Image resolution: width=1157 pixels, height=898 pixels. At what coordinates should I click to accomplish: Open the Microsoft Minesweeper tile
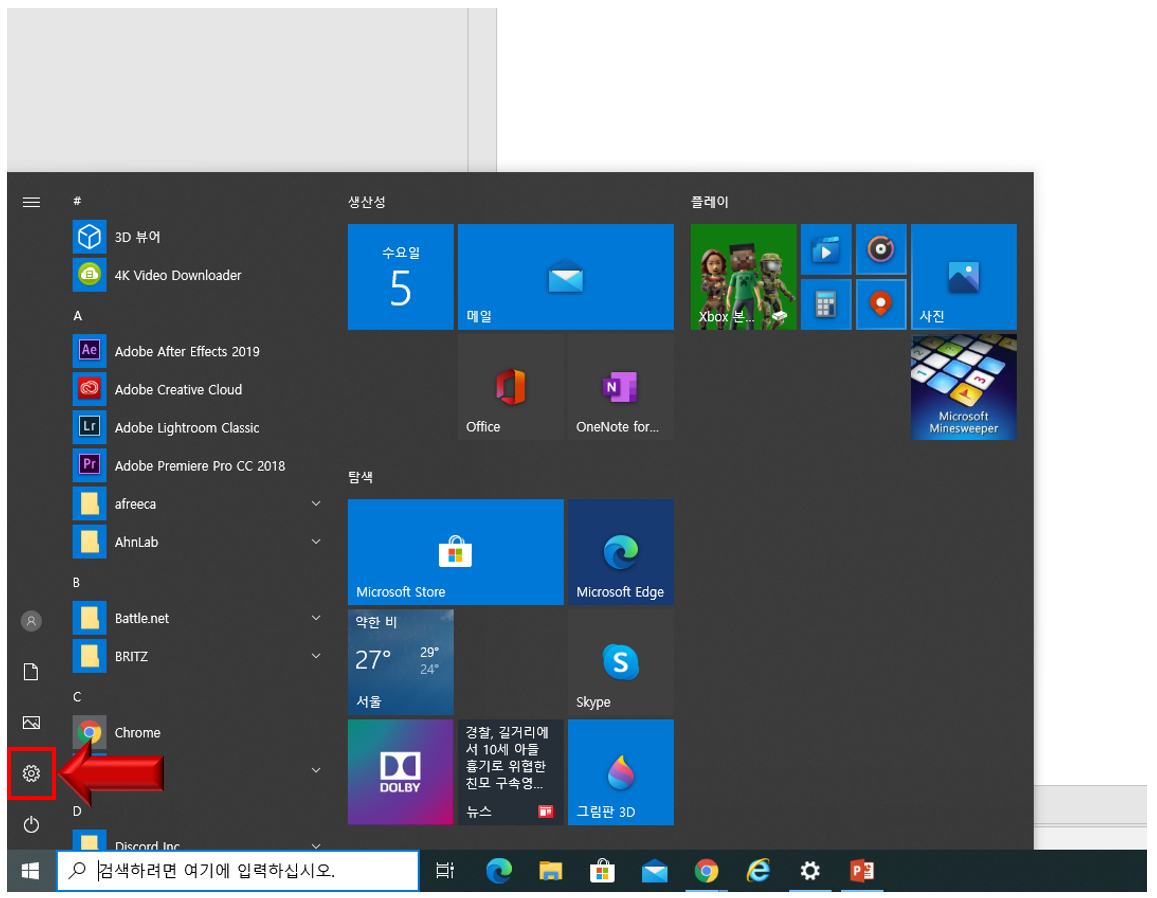point(964,387)
